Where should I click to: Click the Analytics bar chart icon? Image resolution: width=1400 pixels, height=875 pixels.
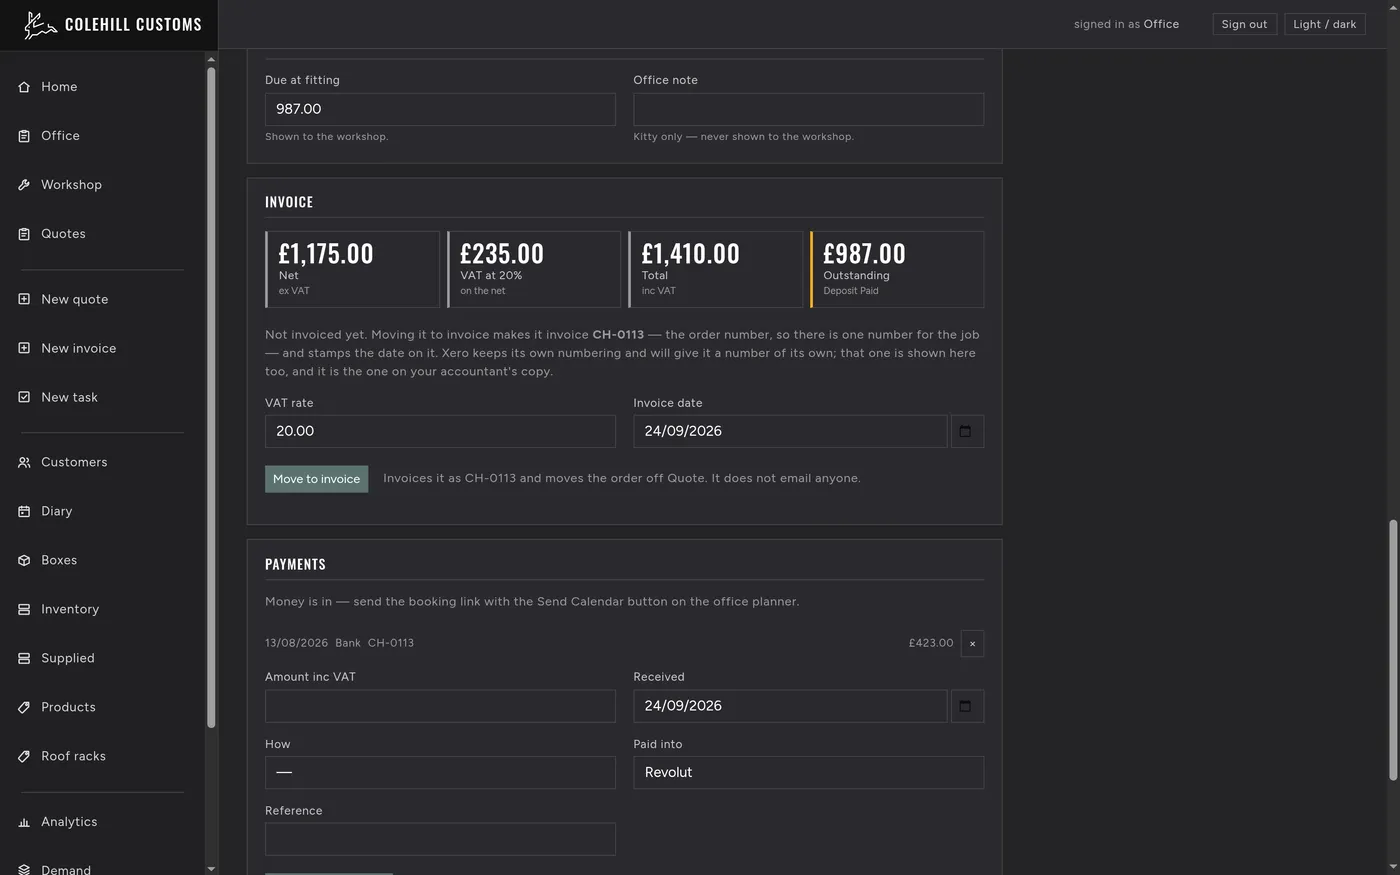24,822
